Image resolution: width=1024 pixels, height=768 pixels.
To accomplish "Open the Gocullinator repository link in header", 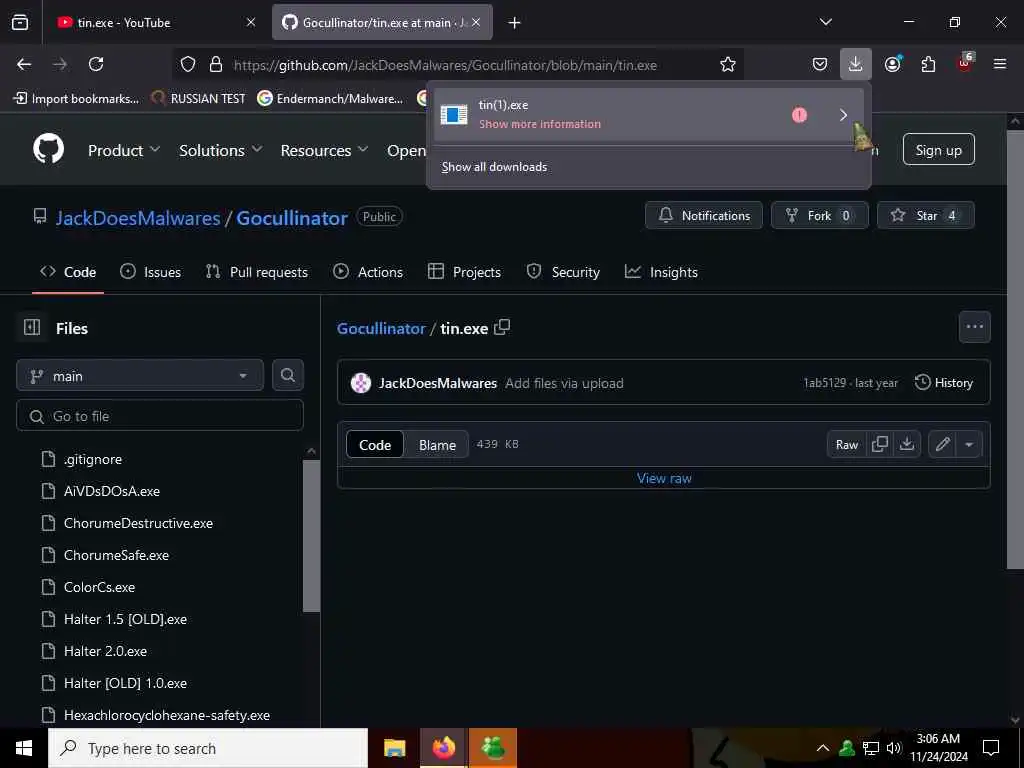I will (x=292, y=217).
